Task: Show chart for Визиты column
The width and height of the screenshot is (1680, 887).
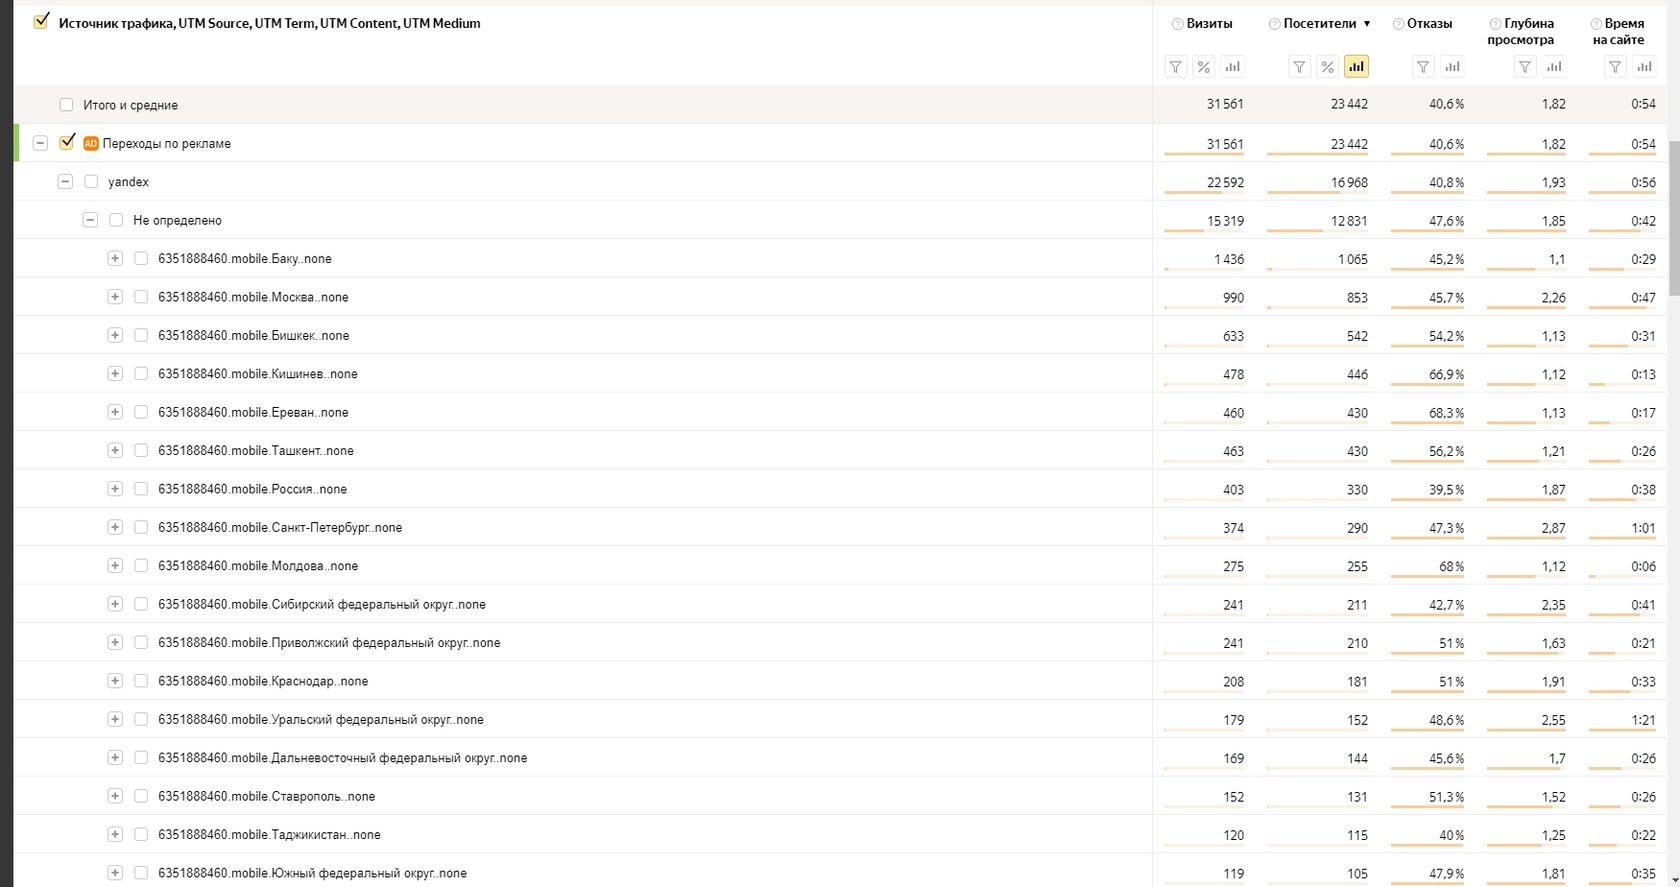Action: [1232, 67]
